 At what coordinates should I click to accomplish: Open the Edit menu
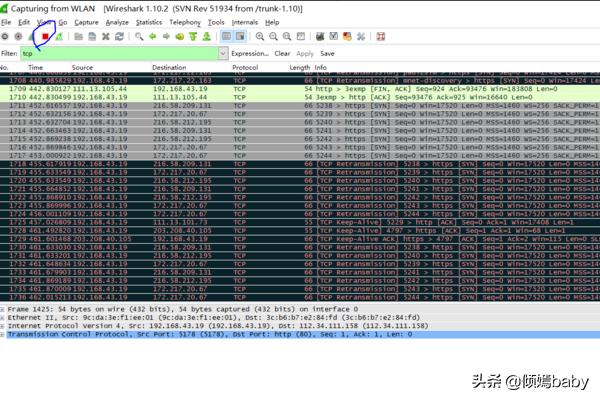tap(24, 22)
